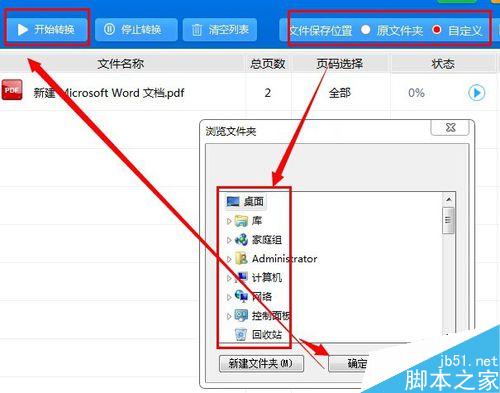Viewport: 500px width, 393px height.
Task: Click the 总页数 value 2
Action: click(x=268, y=93)
